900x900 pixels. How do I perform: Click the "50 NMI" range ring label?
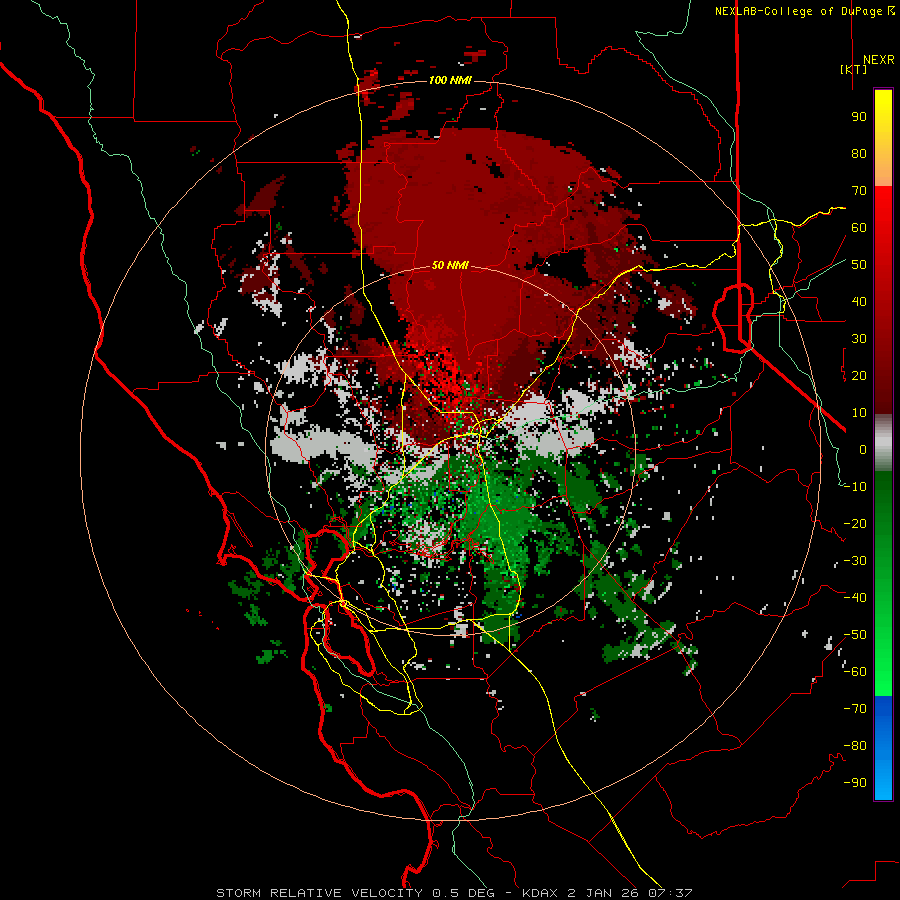(x=450, y=265)
